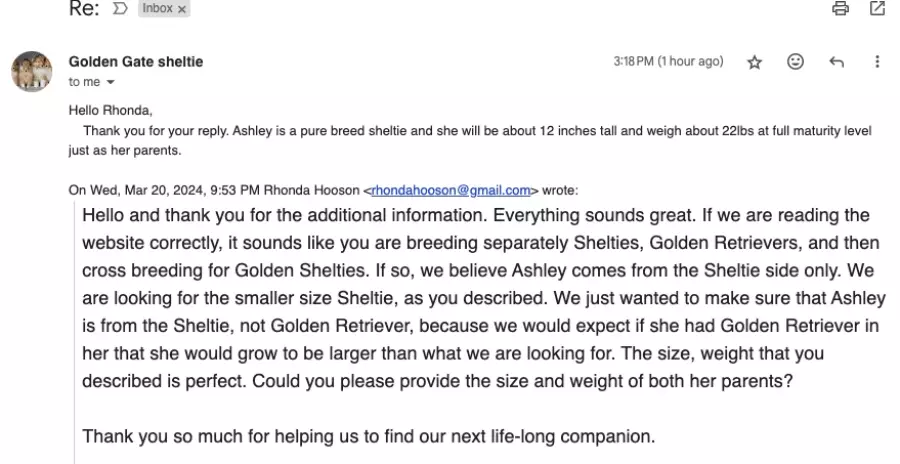Click the 'Hello Rhonda,' greeting line
Viewport: 900px width, 464px height.
point(110,110)
